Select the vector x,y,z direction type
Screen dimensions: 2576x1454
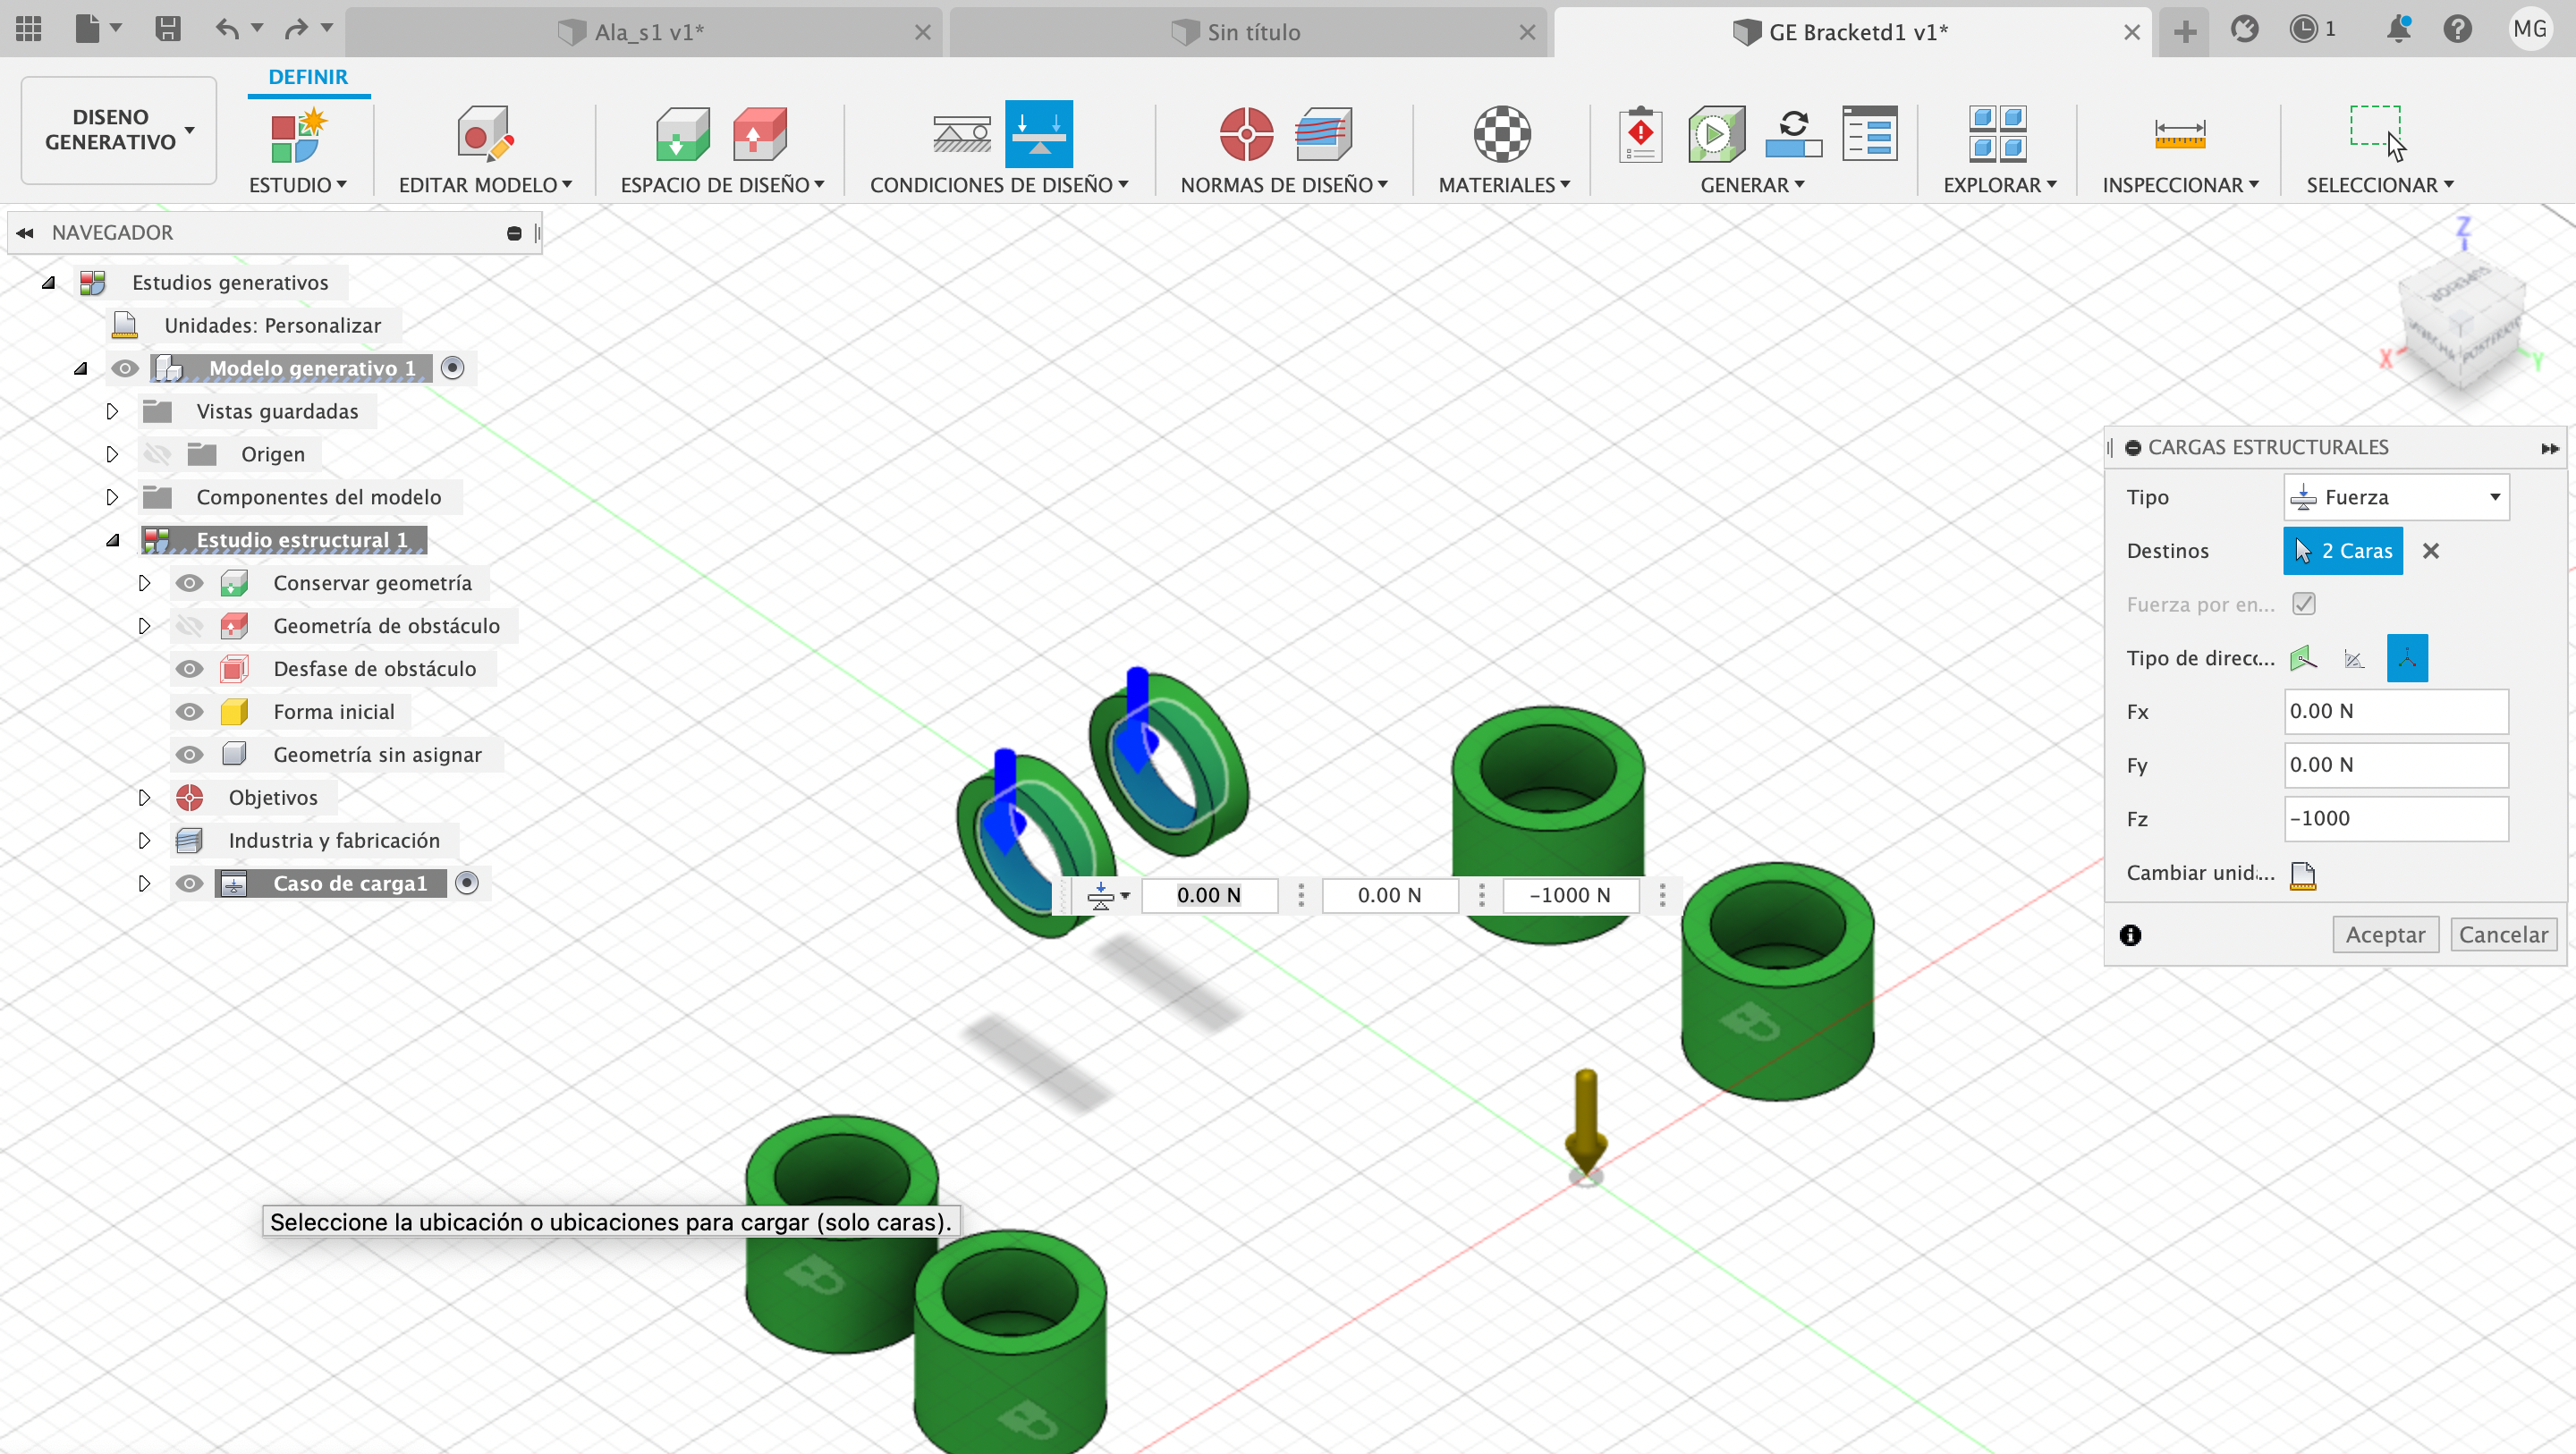2407,658
